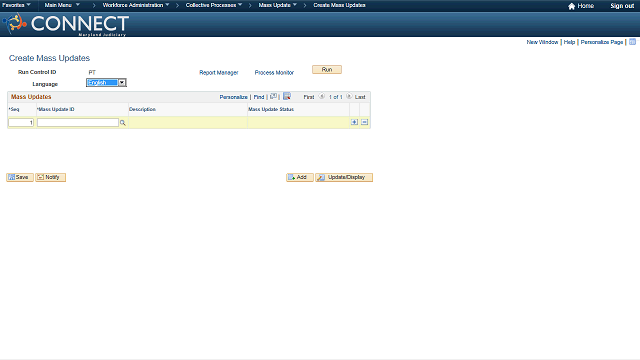Click the Run button
Viewport: 640px width, 360px height.
tap(327, 70)
